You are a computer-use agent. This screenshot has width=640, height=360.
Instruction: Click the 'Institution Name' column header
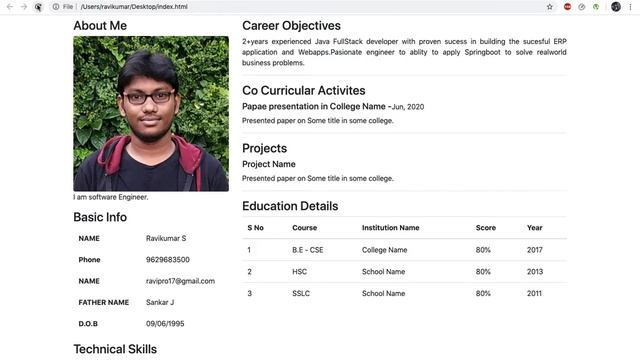(x=391, y=228)
